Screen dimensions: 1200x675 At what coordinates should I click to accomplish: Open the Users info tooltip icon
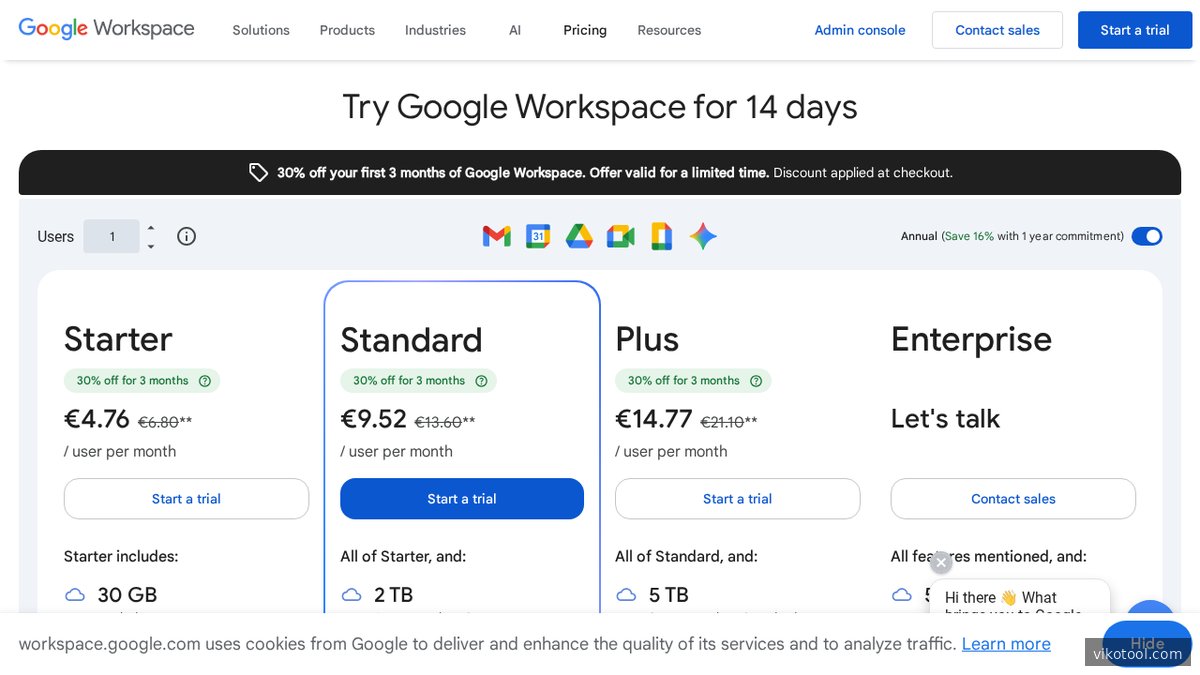pos(186,236)
